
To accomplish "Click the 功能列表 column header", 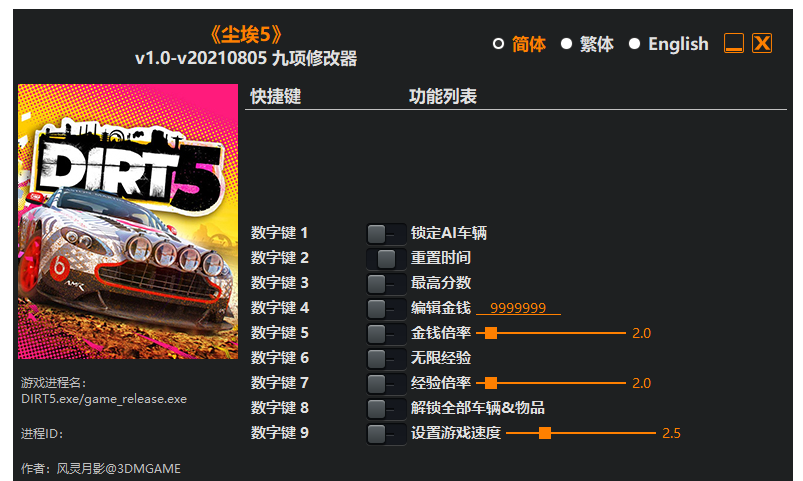I will tap(442, 96).
